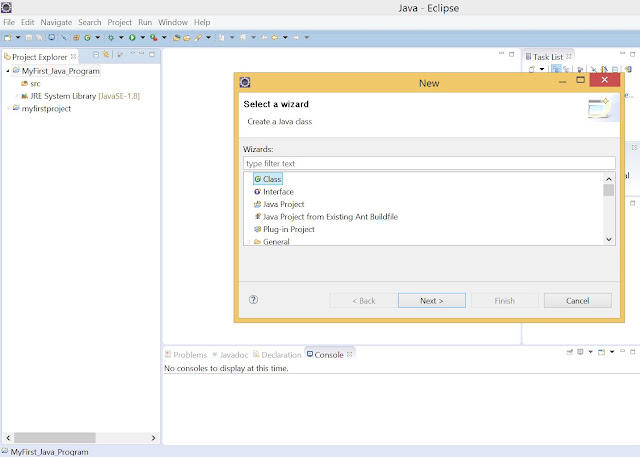Click Display Selected Console icon
640x457 pixels.
pyautogui.click(x=580, y=352)
